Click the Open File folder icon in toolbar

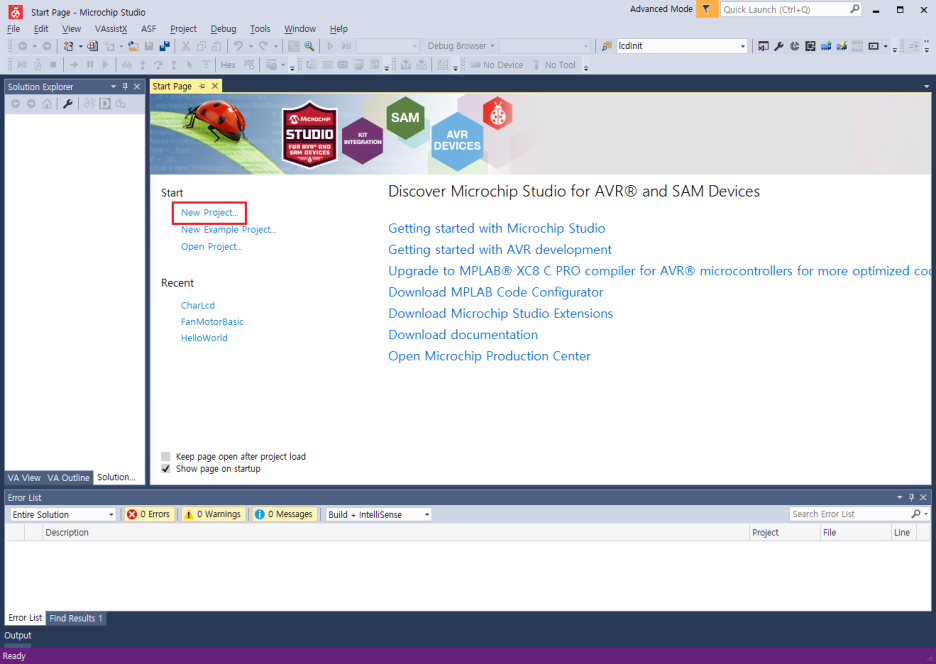[133, 46]
